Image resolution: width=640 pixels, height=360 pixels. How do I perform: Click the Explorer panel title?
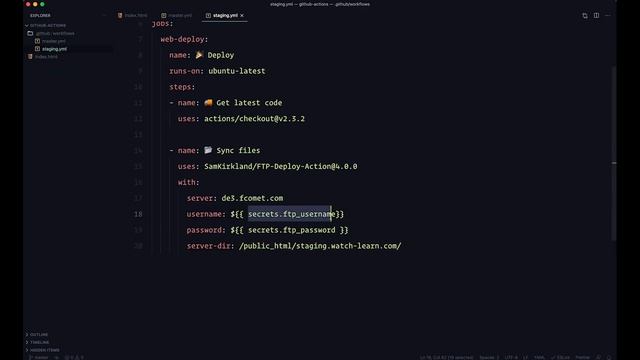point(40,16)
